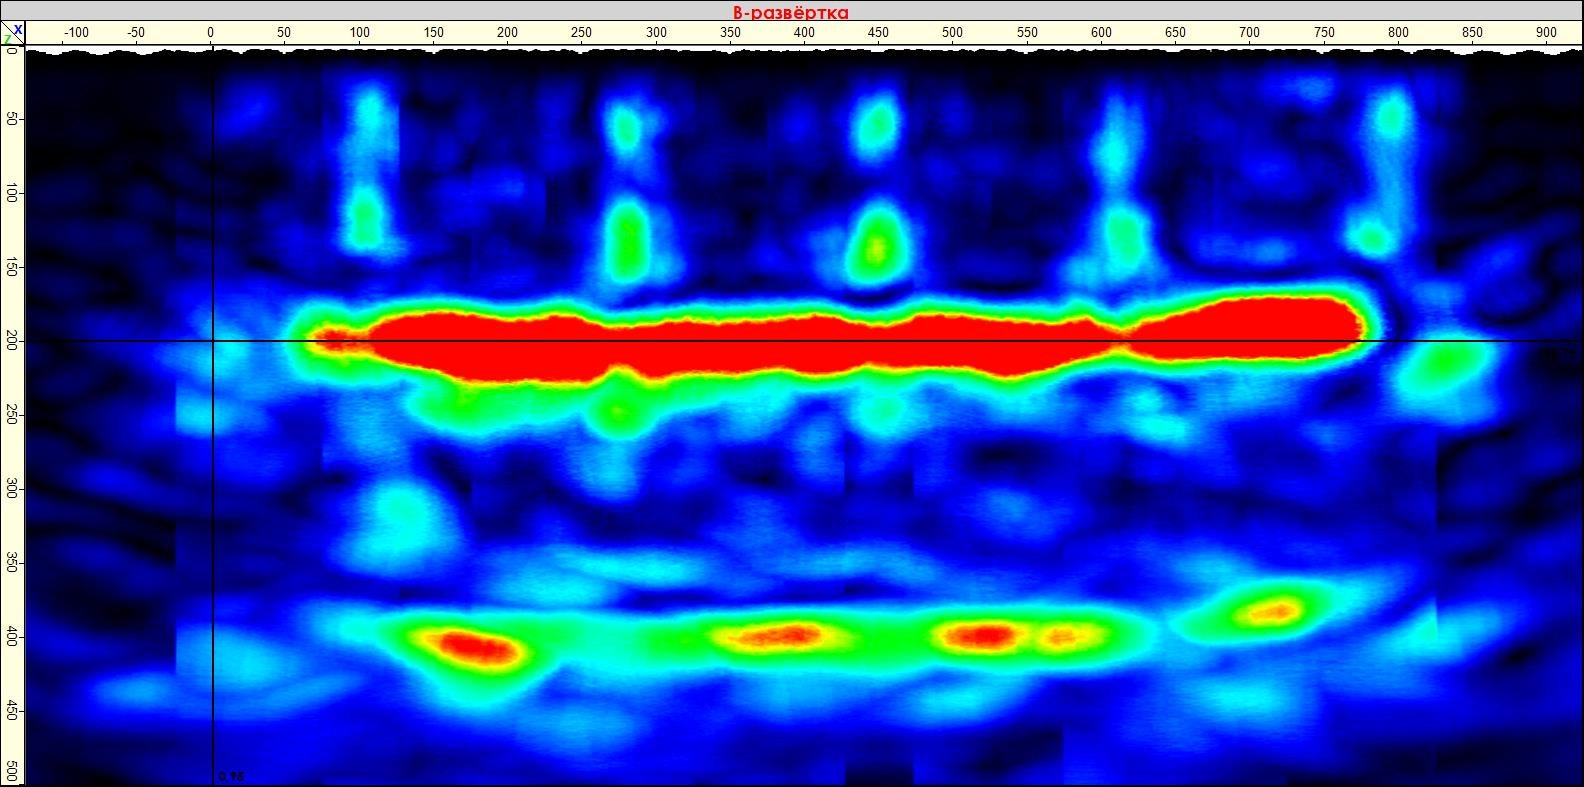Click the X/Z axis corner icon
The image size is (1584, 787).
(x=12, y=33)
